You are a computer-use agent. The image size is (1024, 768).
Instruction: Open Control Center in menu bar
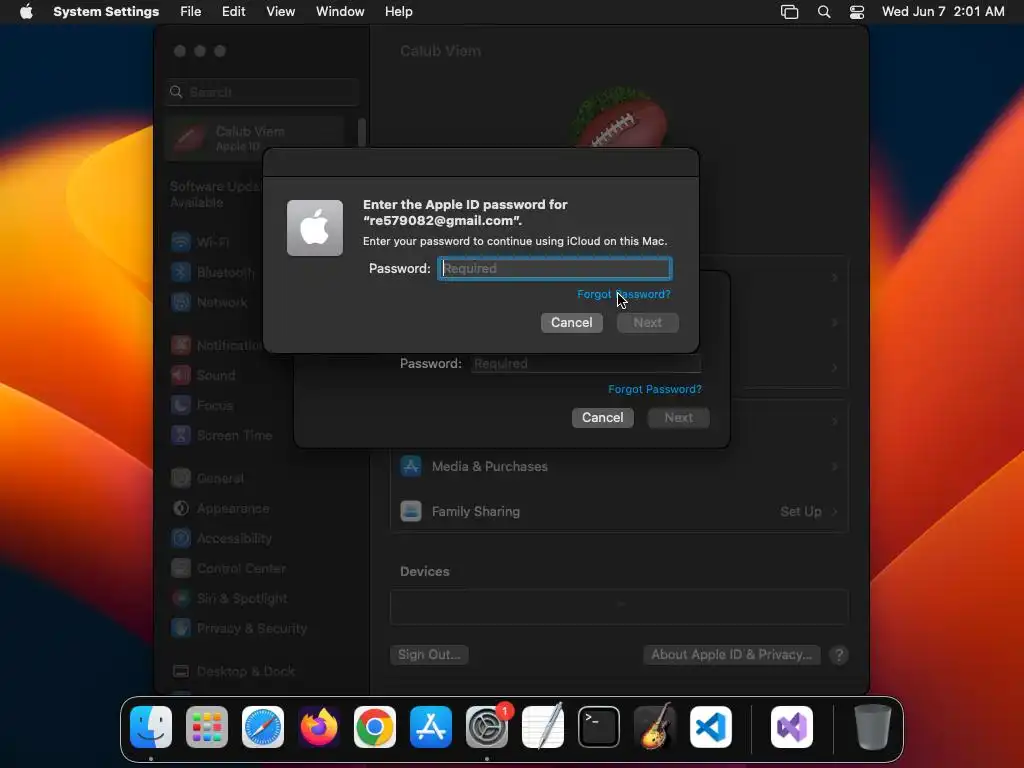click(856, 12)
